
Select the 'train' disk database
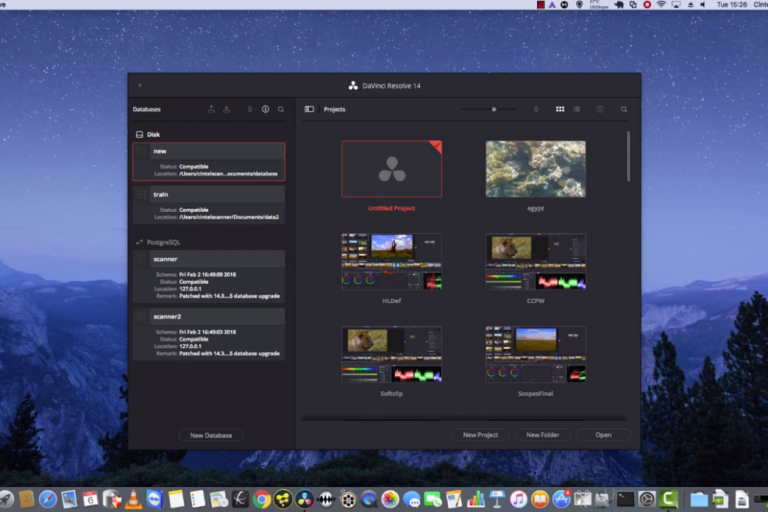pyautogui.click(x=209, y=205)
